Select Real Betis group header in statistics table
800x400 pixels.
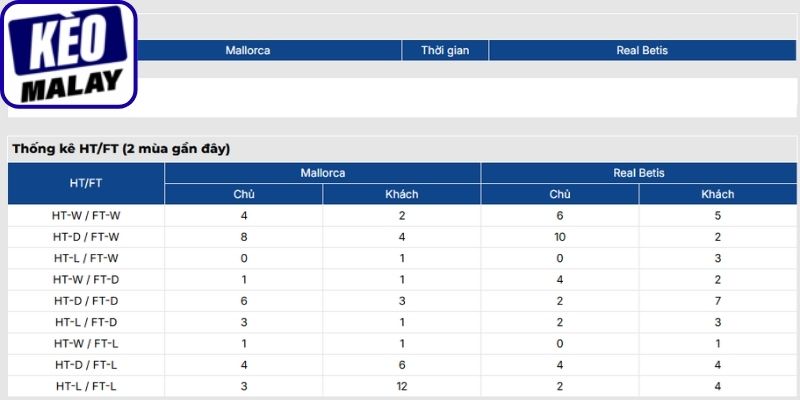(x=639, y=173)
